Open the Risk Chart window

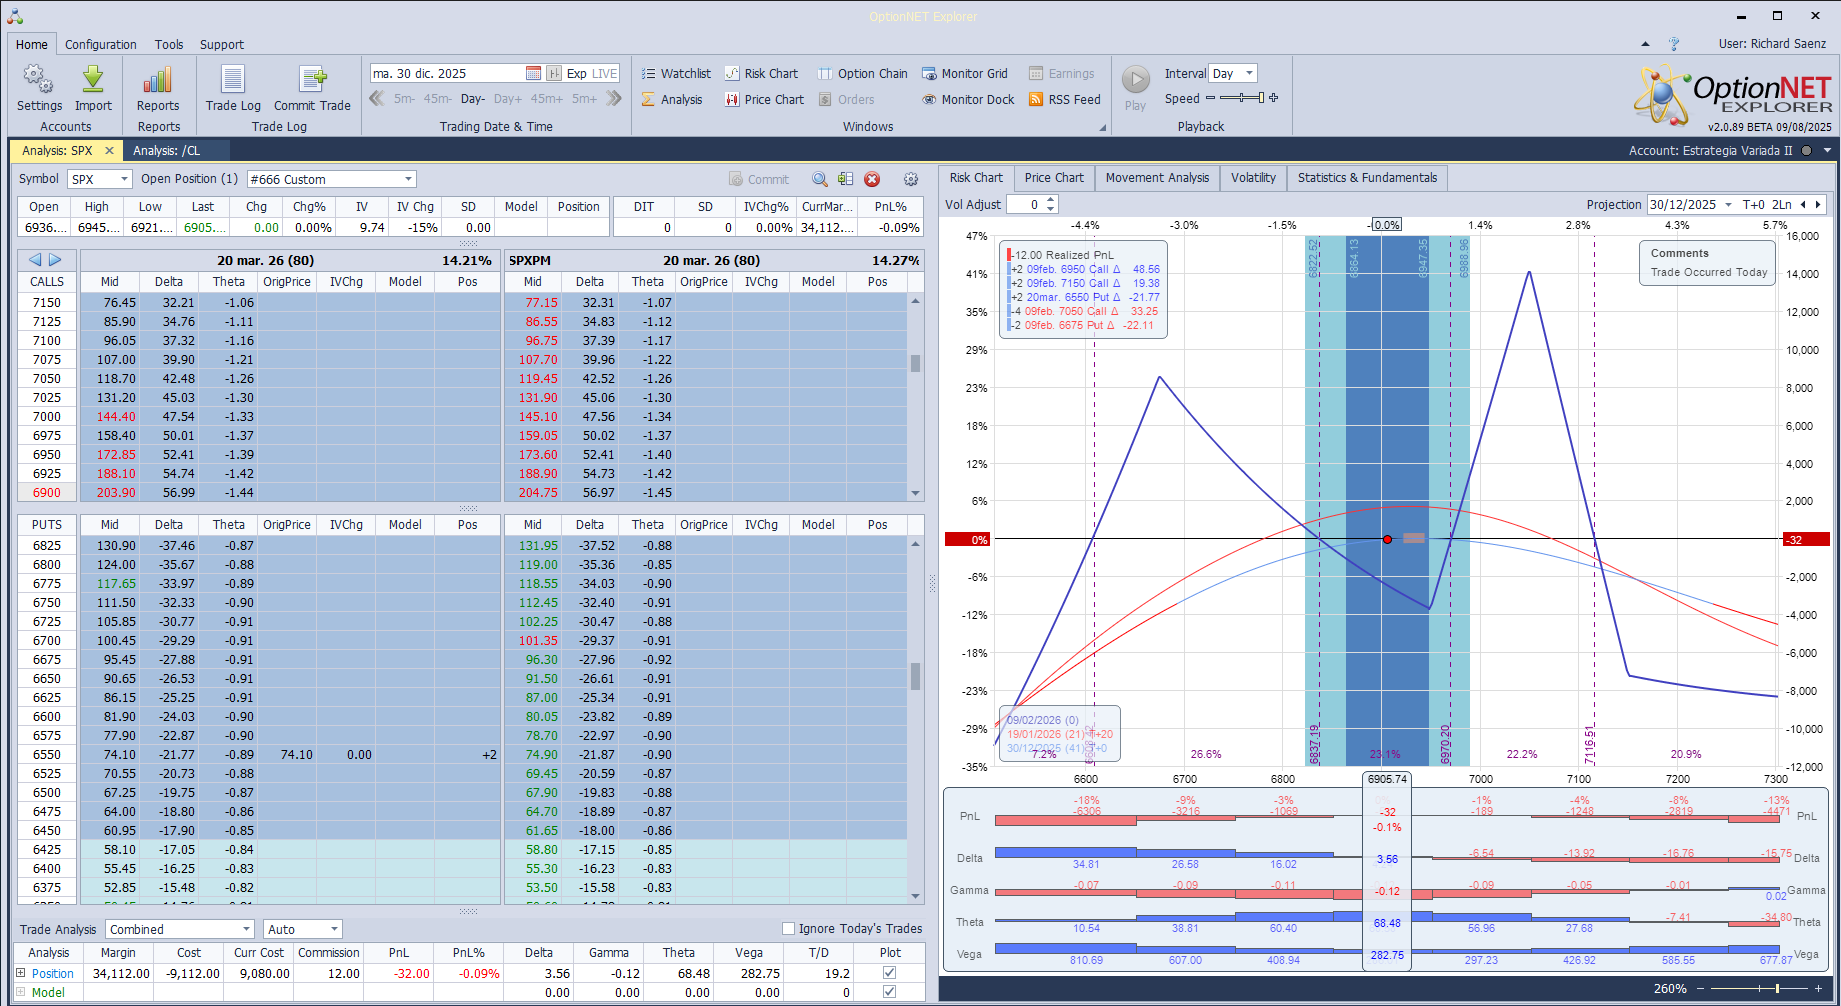(x=762, y=74)
